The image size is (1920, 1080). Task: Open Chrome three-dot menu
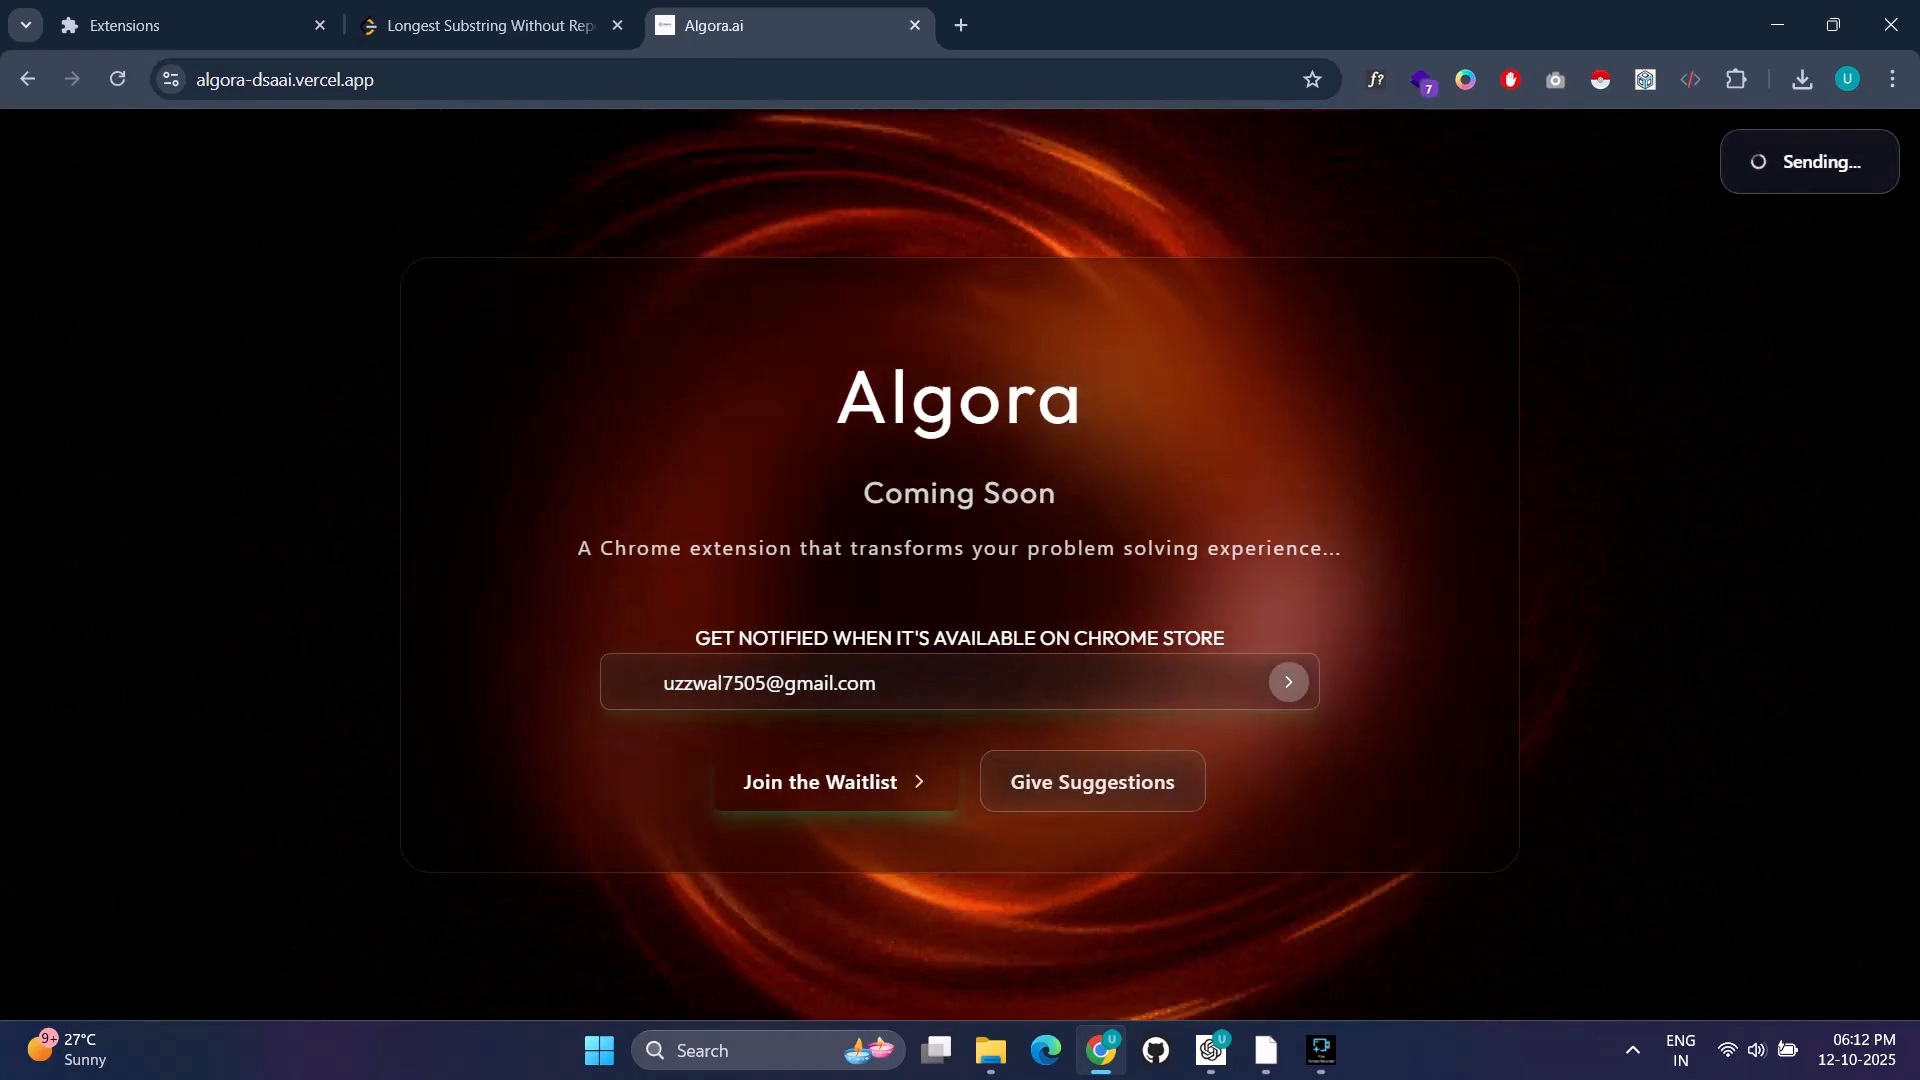pyautogui.click(x=1892, y=79)
